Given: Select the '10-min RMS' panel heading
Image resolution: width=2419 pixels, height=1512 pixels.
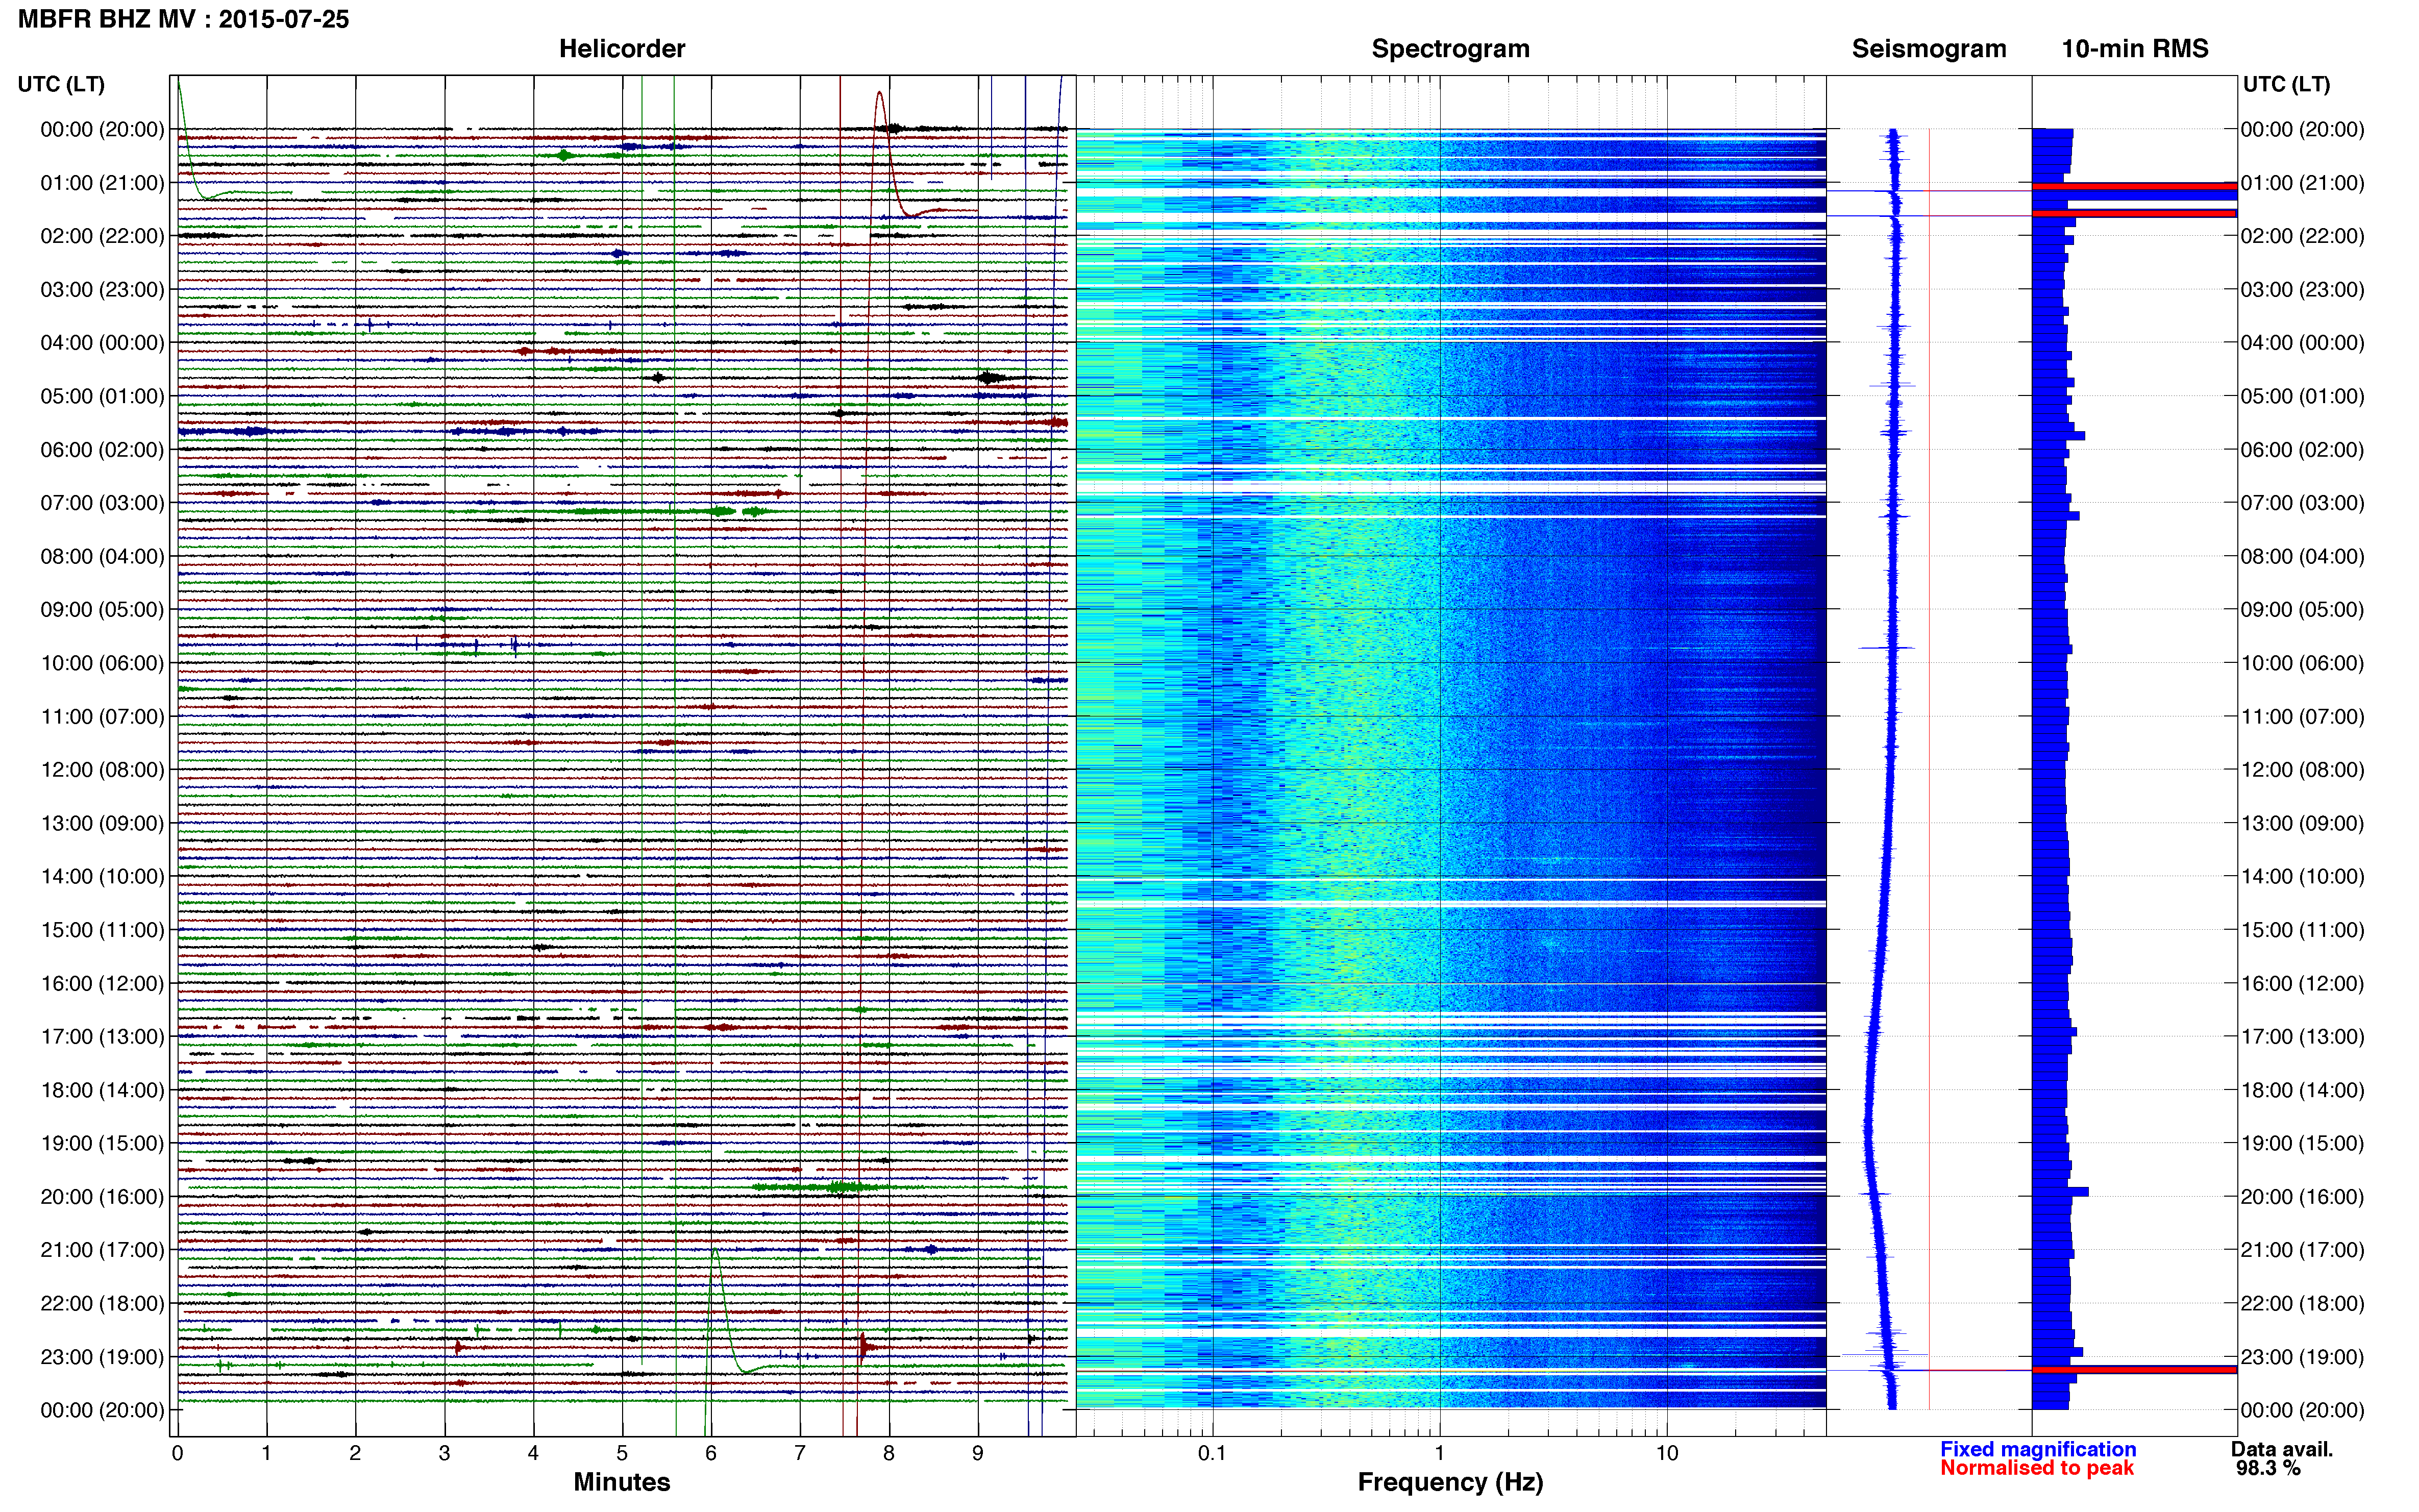Looking at the screenshot, I should pyautogui.click(x=2135, y=49).
